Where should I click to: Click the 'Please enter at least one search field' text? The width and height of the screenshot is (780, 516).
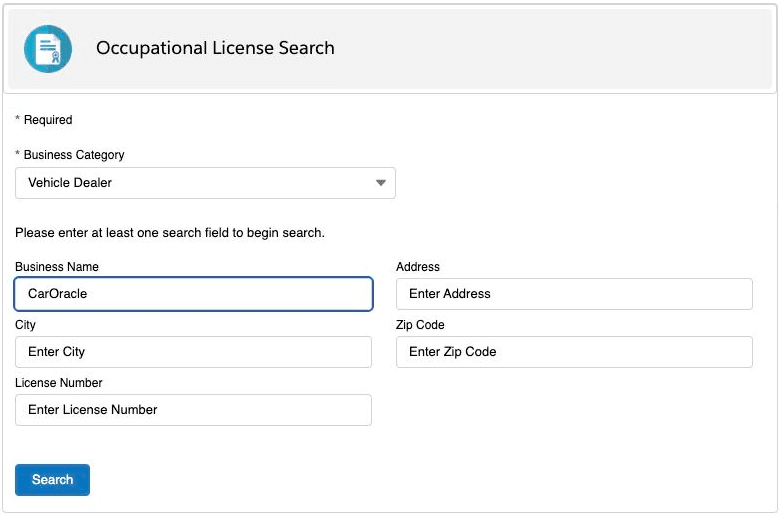[x=170, y=233]
